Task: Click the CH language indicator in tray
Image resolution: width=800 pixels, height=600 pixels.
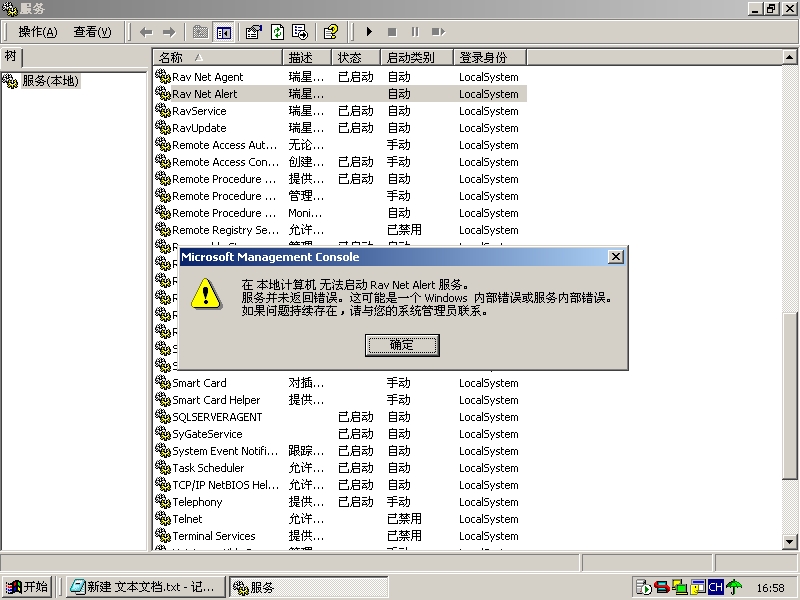Action: click(x=715, y=587)
